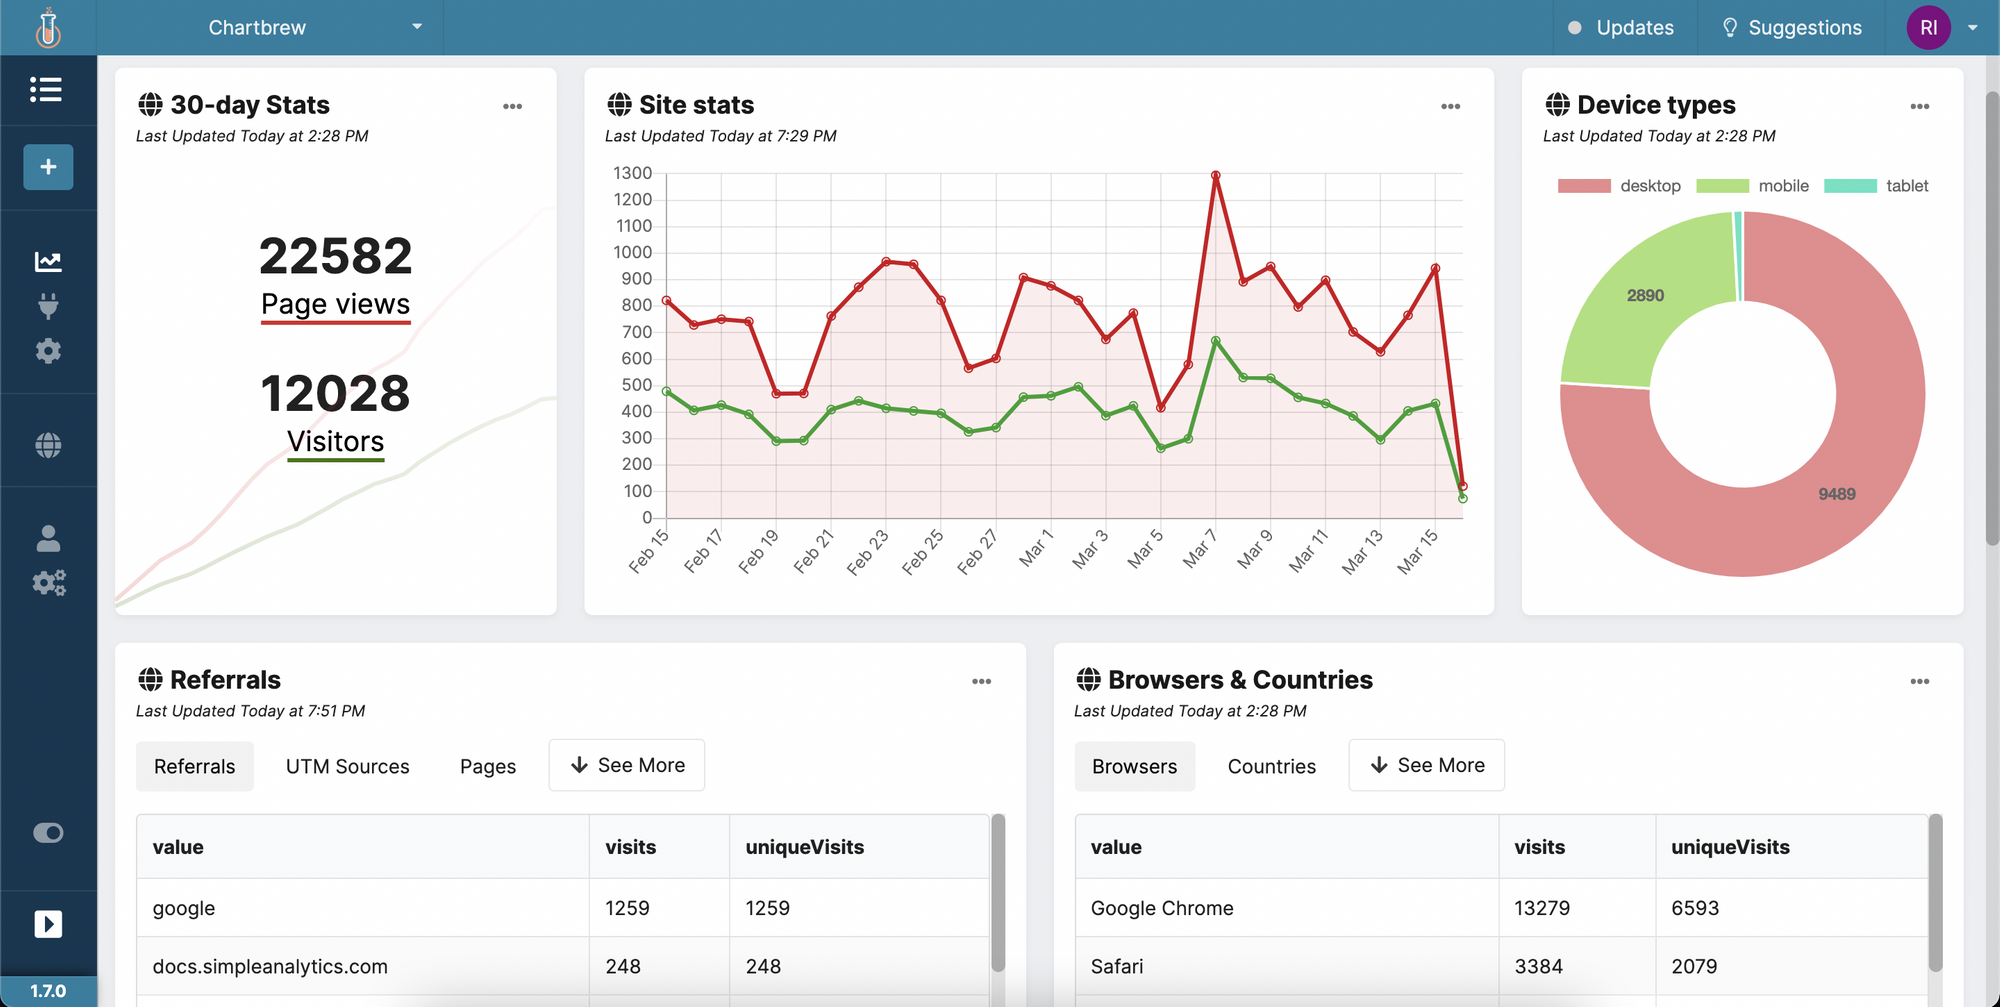This screenshot has height=1007, width=2000.
Task: Click the Referrals table scrollbar
Action: tap(997, 893)
